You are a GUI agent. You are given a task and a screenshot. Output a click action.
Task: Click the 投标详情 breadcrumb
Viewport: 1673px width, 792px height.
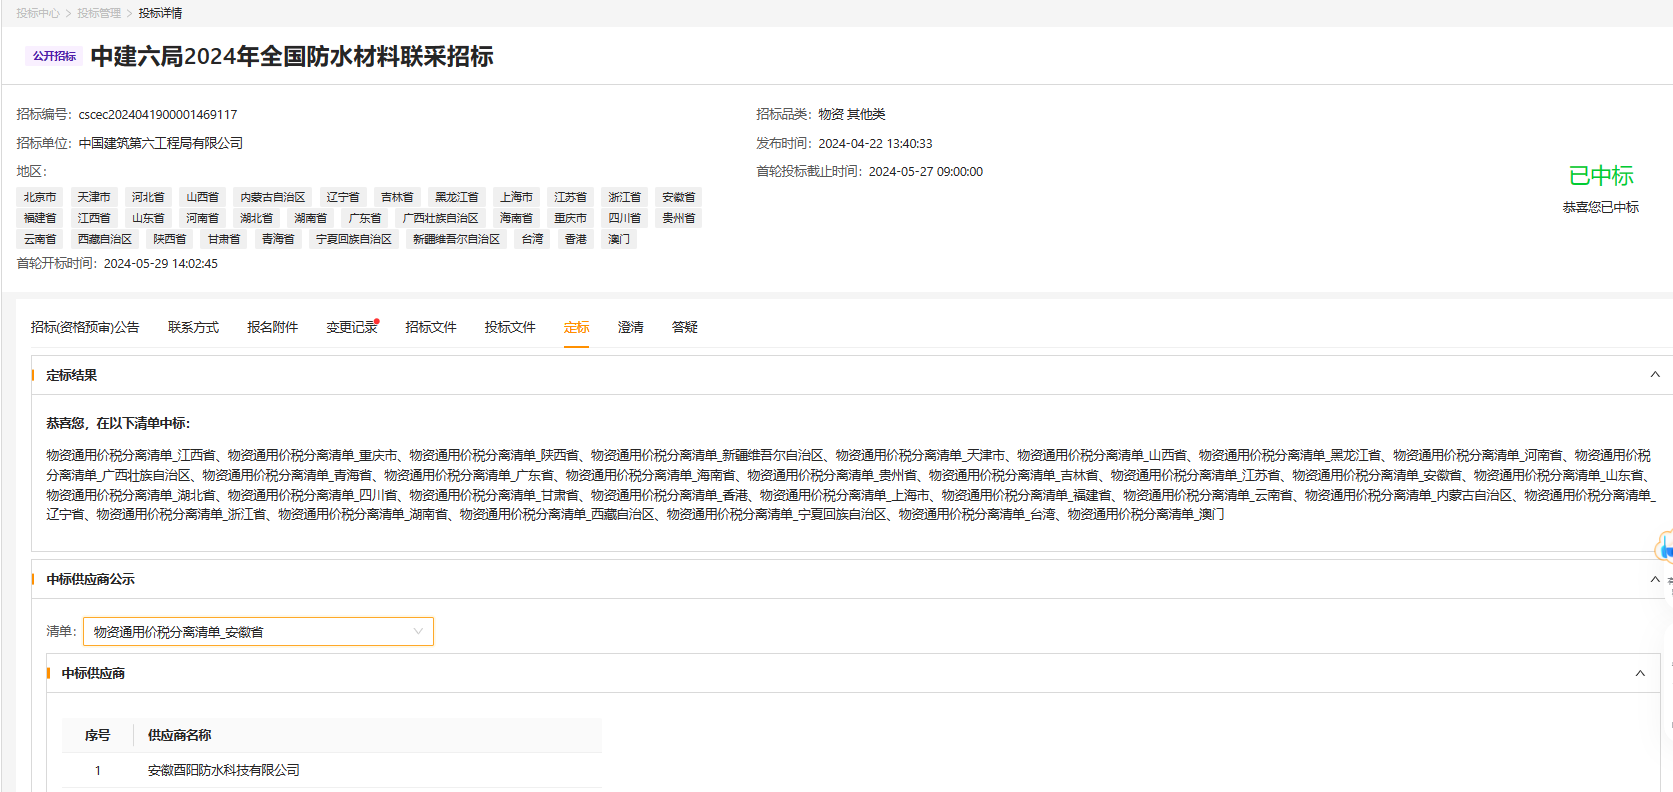point(160,13)
